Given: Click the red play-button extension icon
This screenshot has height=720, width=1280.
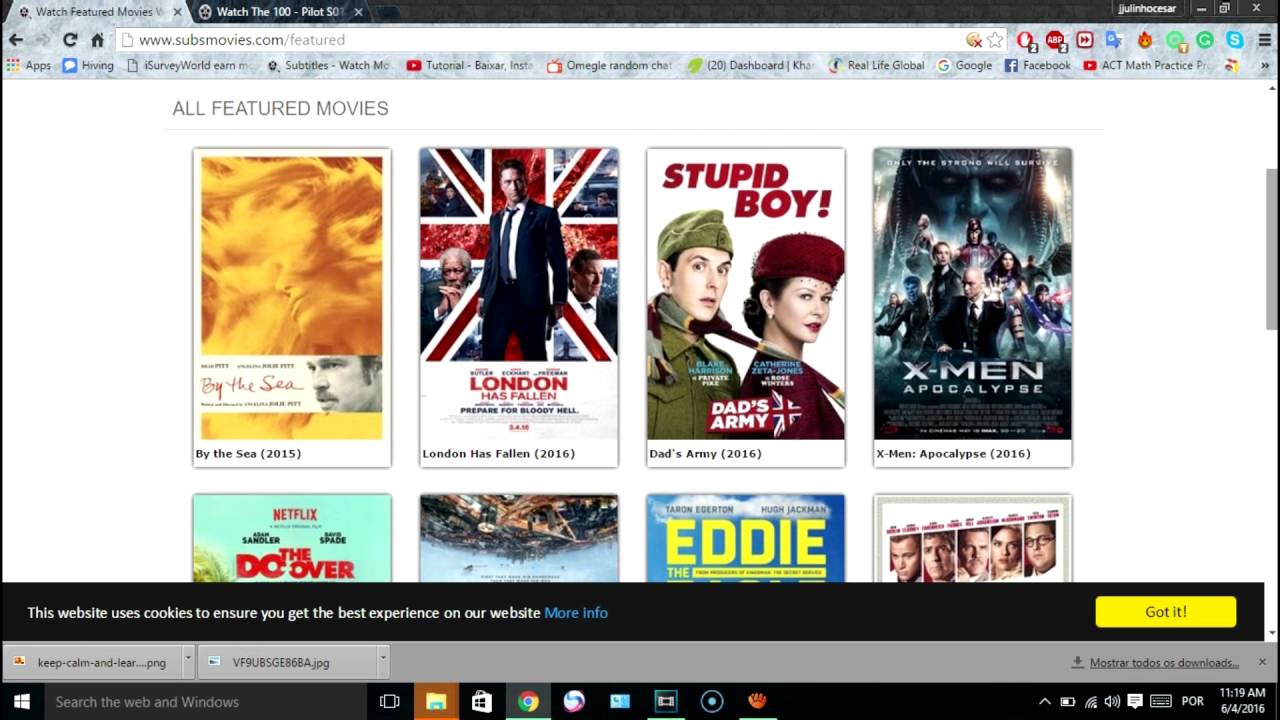Looking at the screenshot, I should click(1085, 40).
